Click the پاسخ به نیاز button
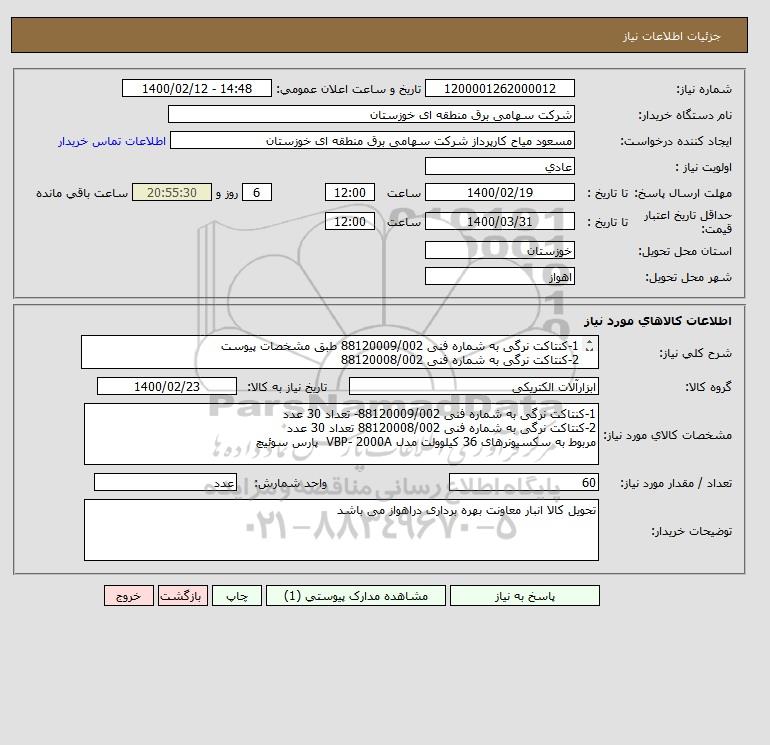 [524, 596]
